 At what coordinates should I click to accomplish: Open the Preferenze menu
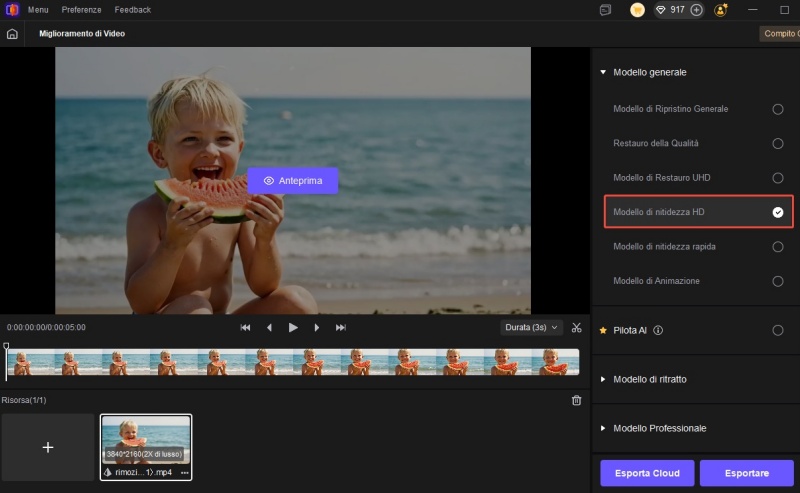coord(81,10)
